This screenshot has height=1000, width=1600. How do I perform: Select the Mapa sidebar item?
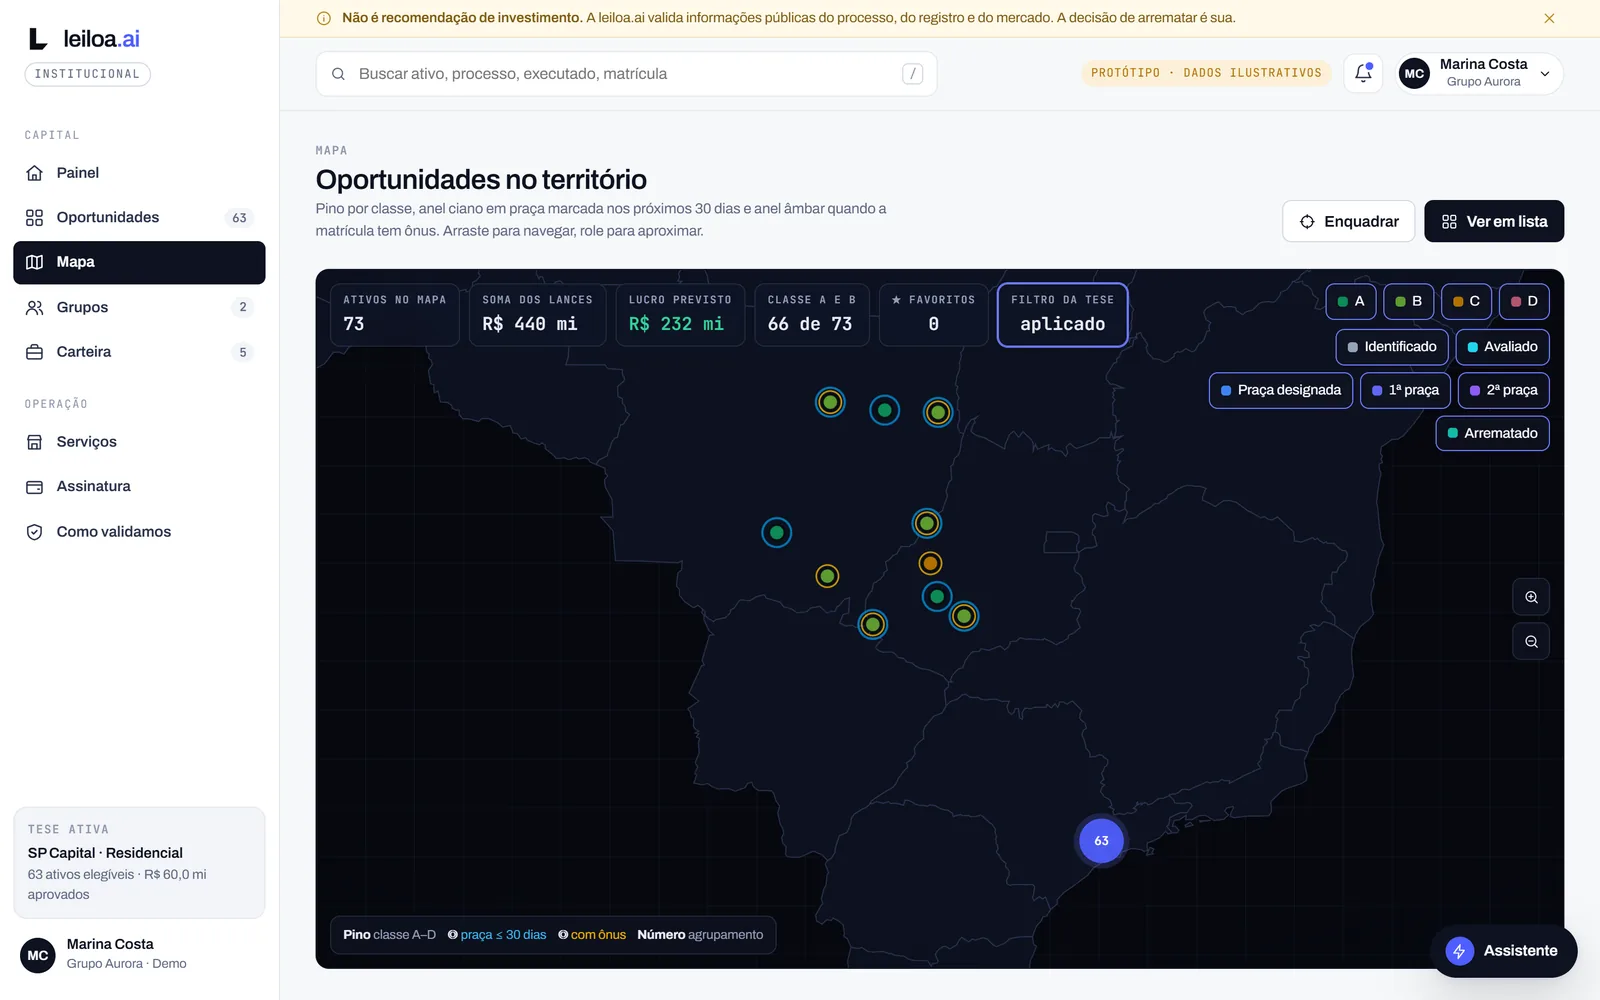pyautogui.click(x=139, y=262)
